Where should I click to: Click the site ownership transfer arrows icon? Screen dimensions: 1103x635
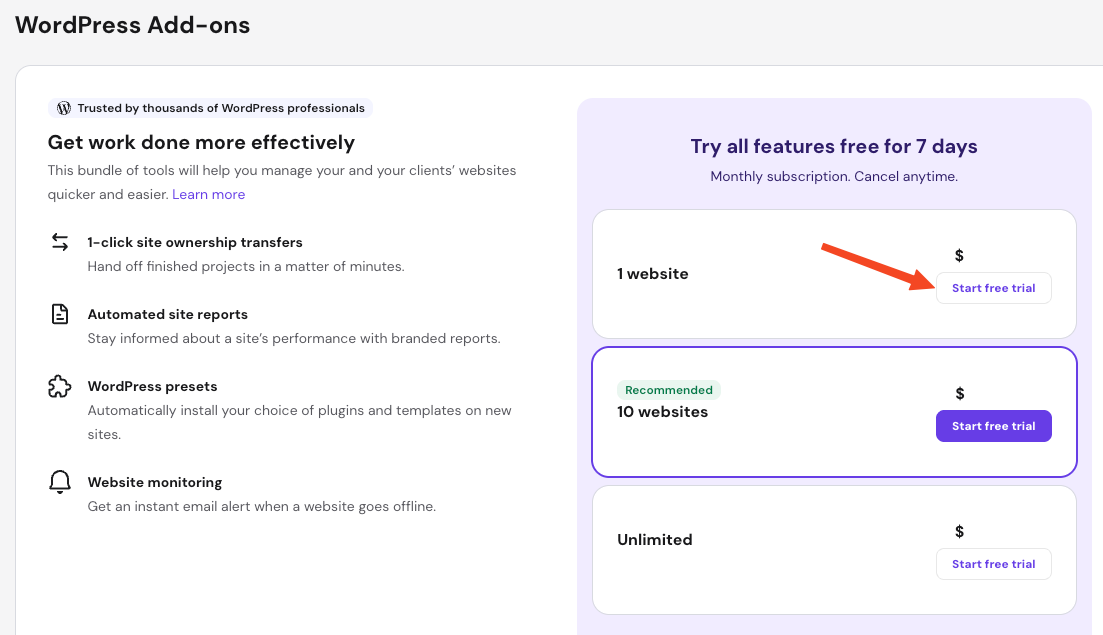pyautogui.click(x=60, y=242)
